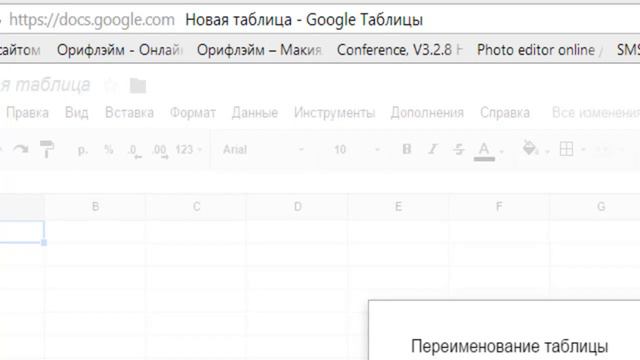
Task: Open Орифлэйм – Макия bookmark
Action: (260, 50)
